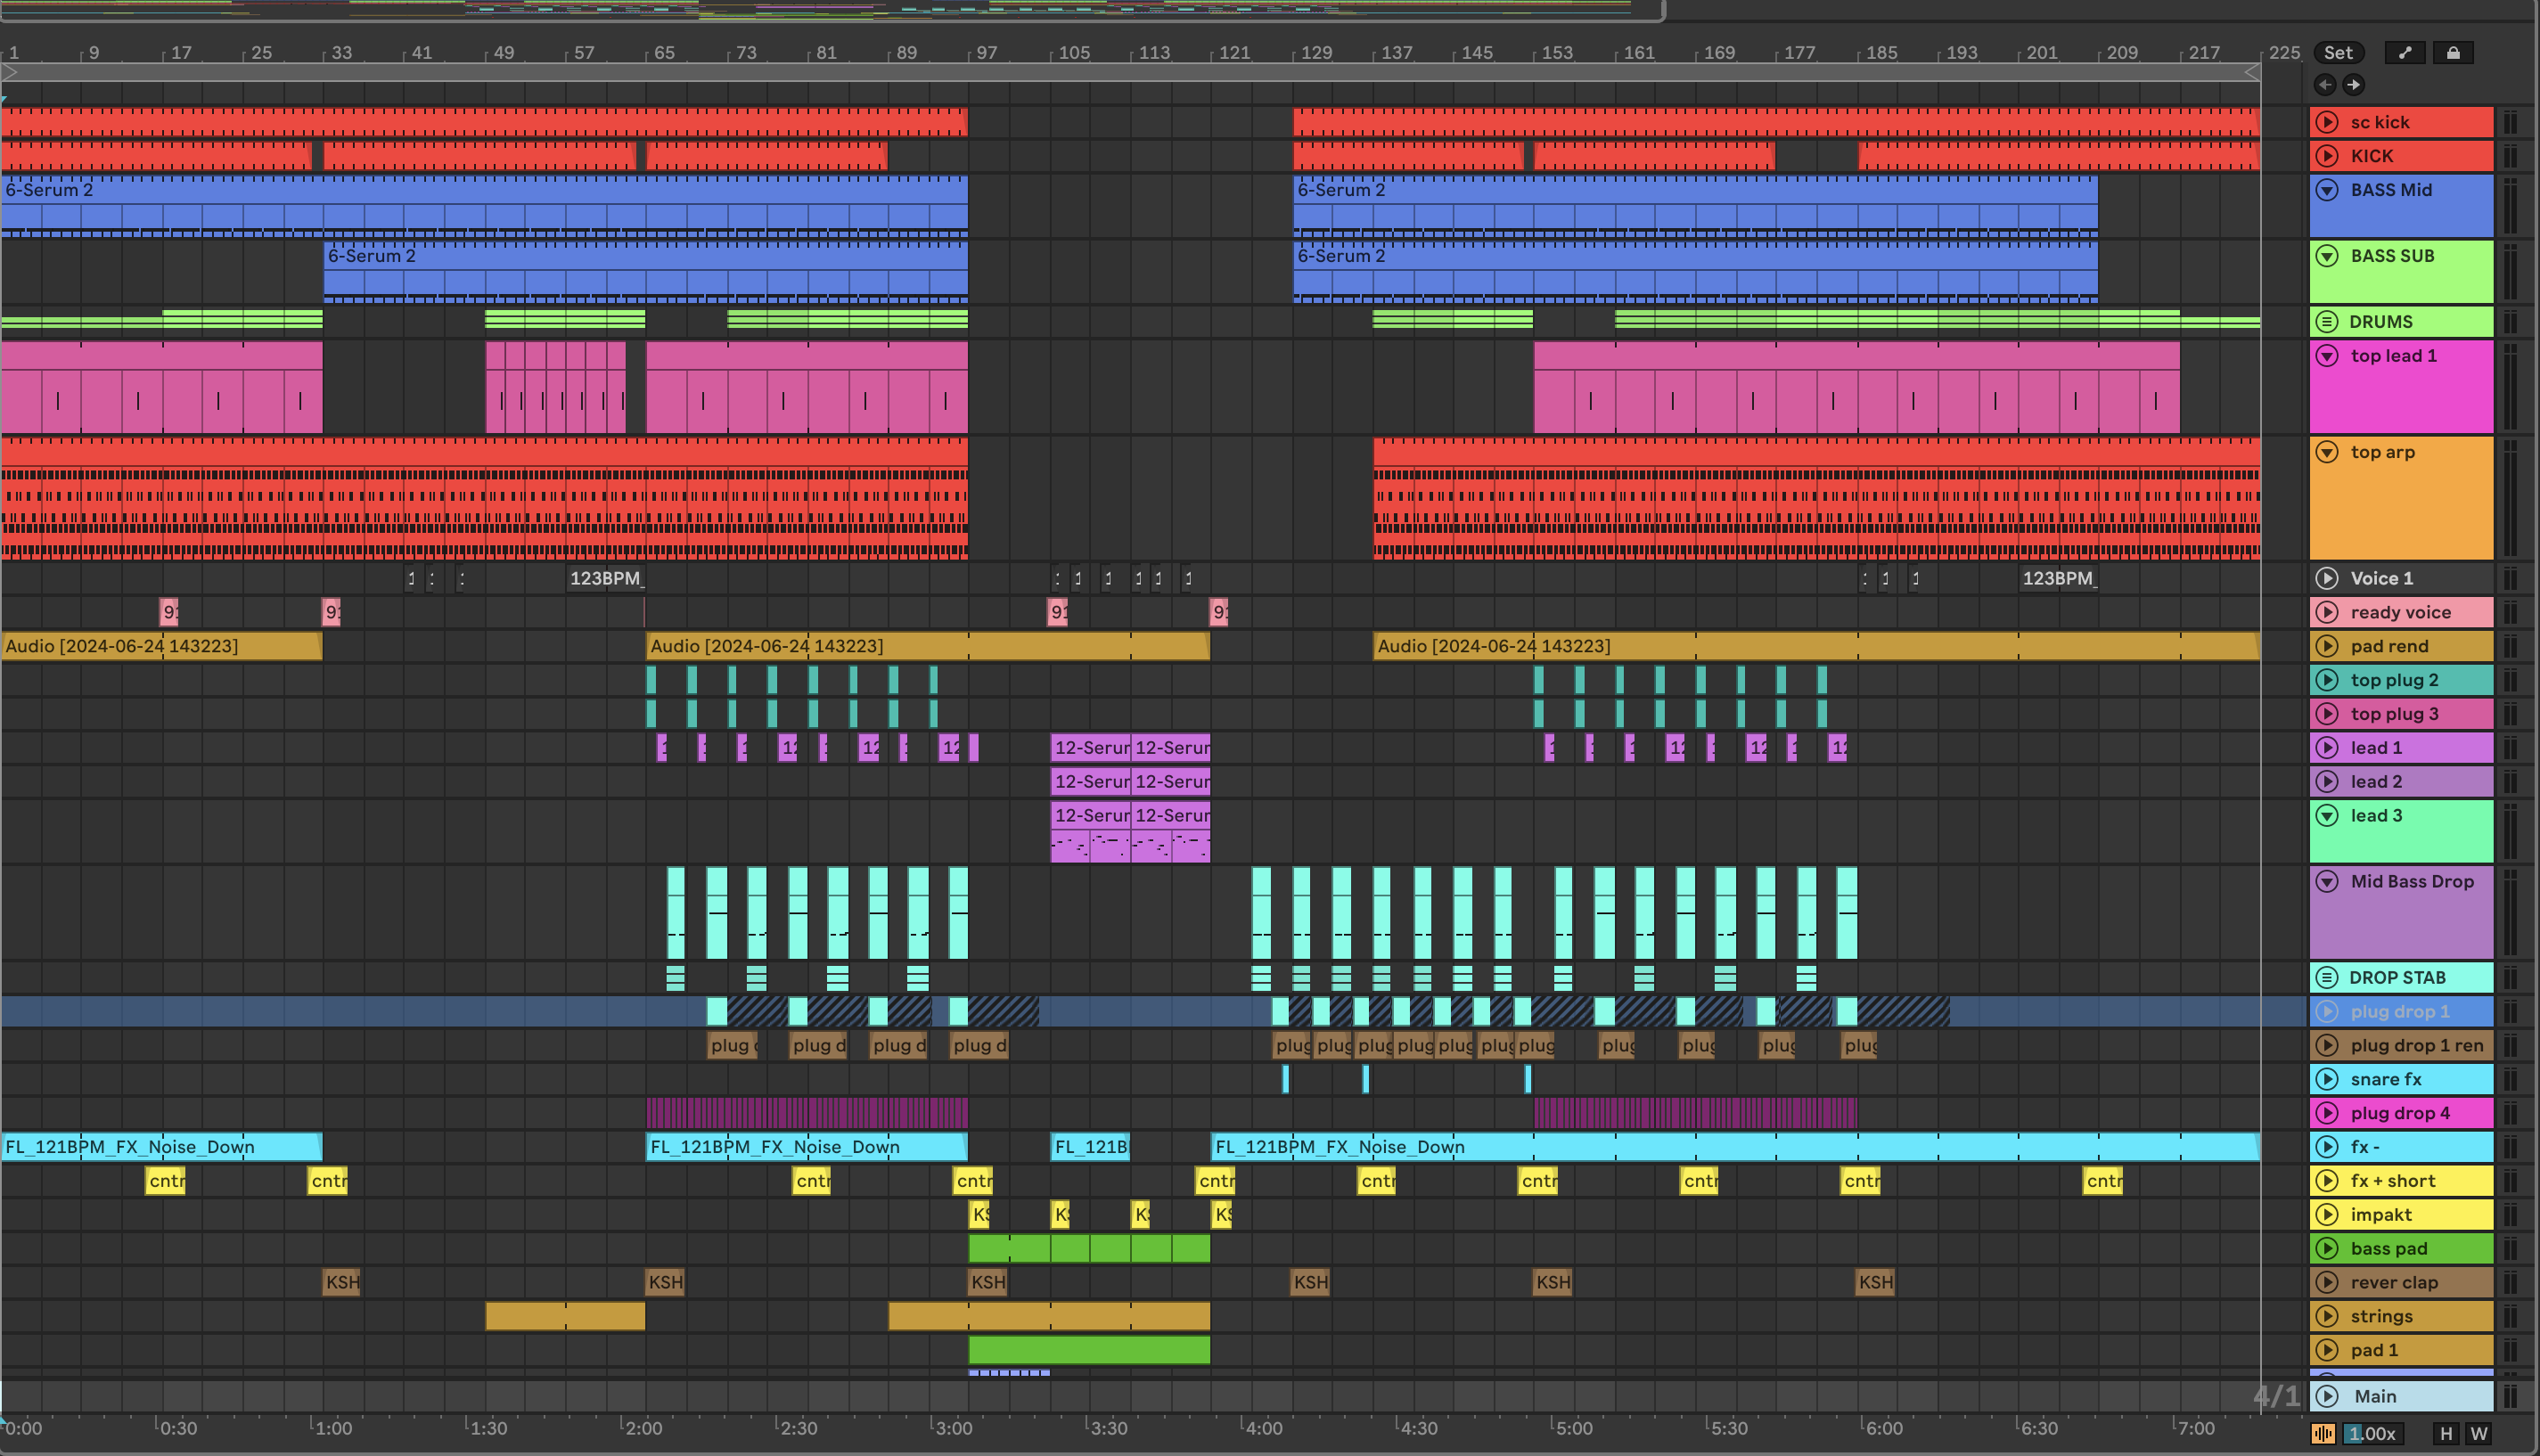Unfold the snare fx track arrow
The height and width of the screenshot is (1456, 2540).
pyautogui.click(x=2327, y=1079)
